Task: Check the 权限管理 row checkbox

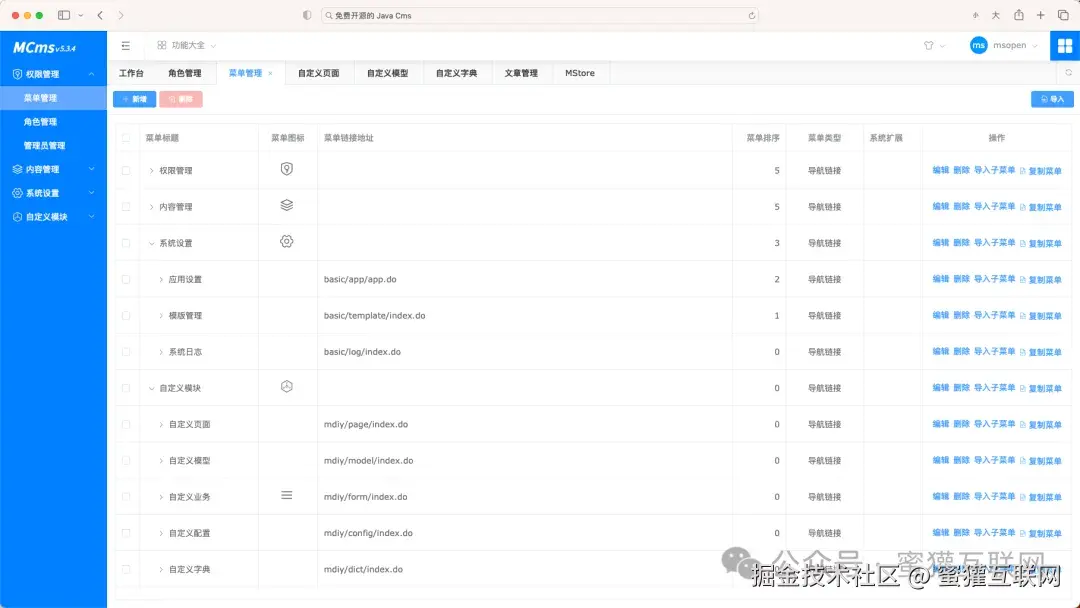Action: point(126,170)
